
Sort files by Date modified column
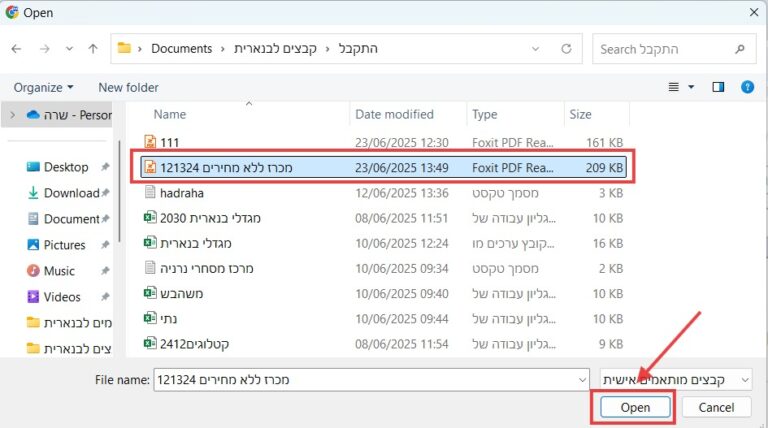(394, 115)
